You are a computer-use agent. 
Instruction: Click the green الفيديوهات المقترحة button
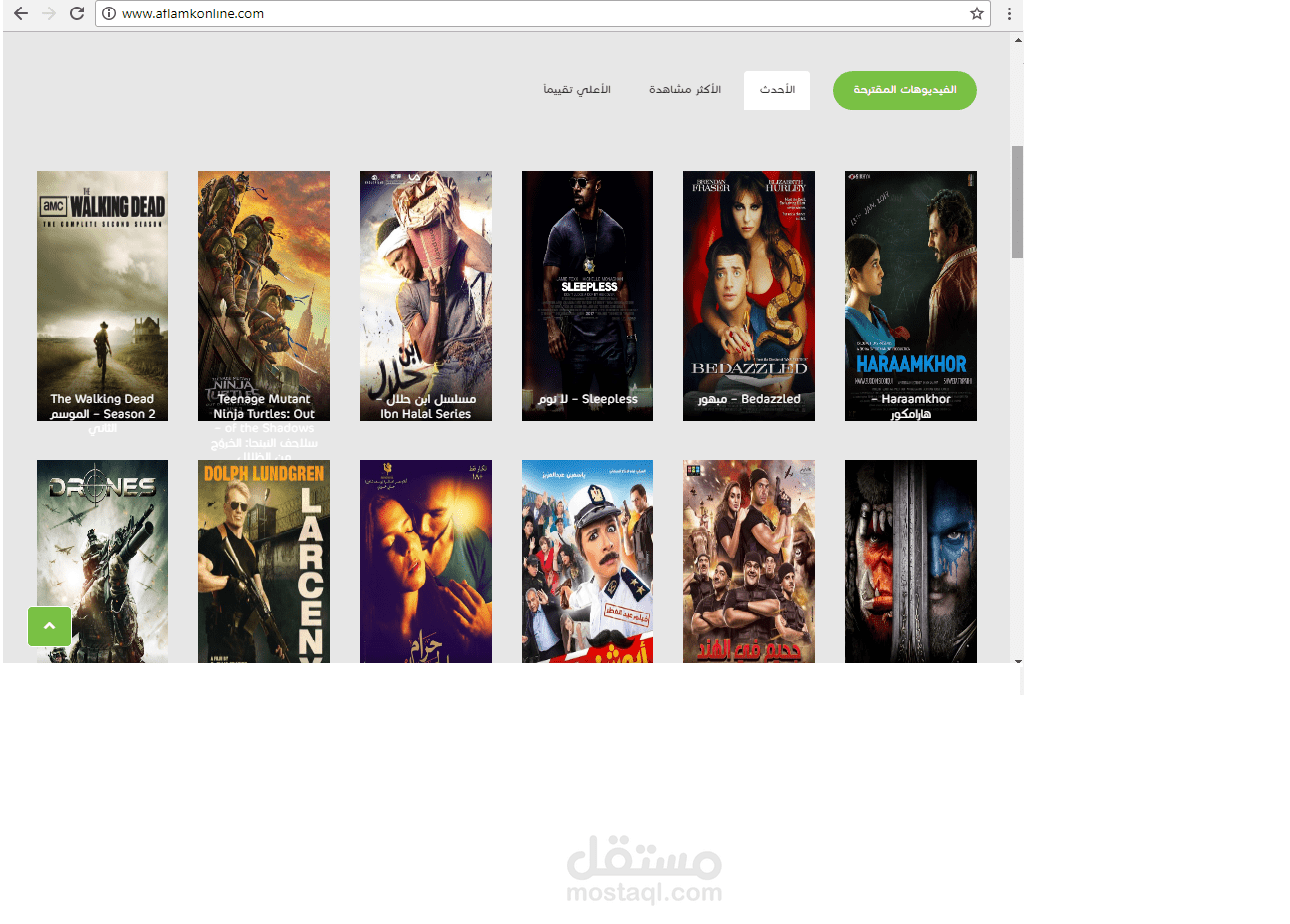904,90
